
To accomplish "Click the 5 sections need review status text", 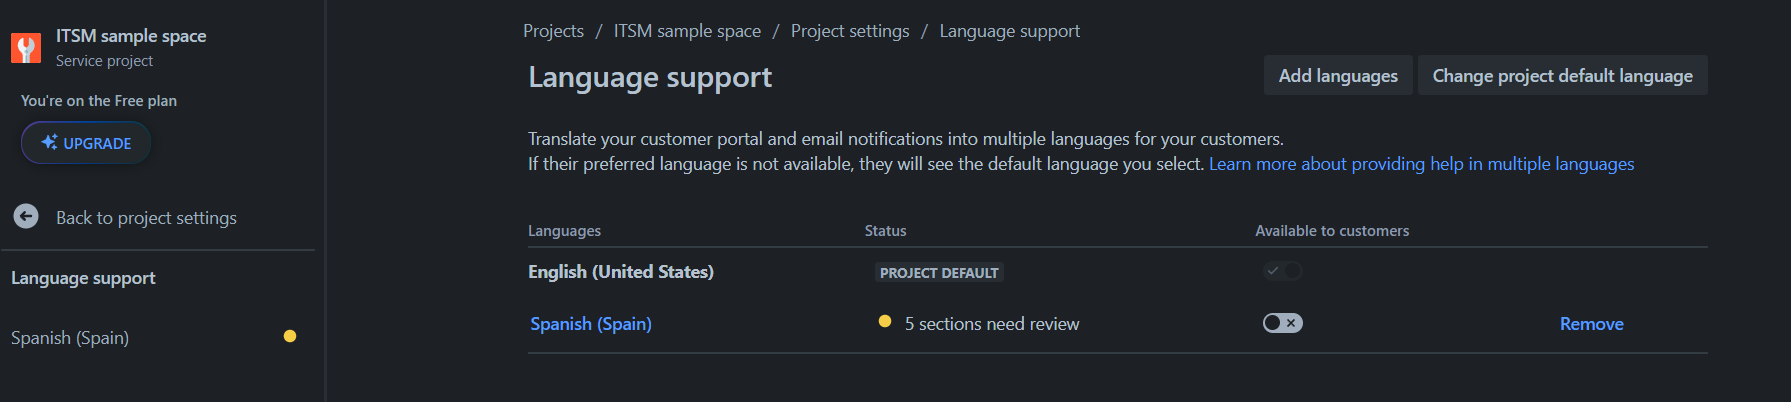I will click(992, 324).
